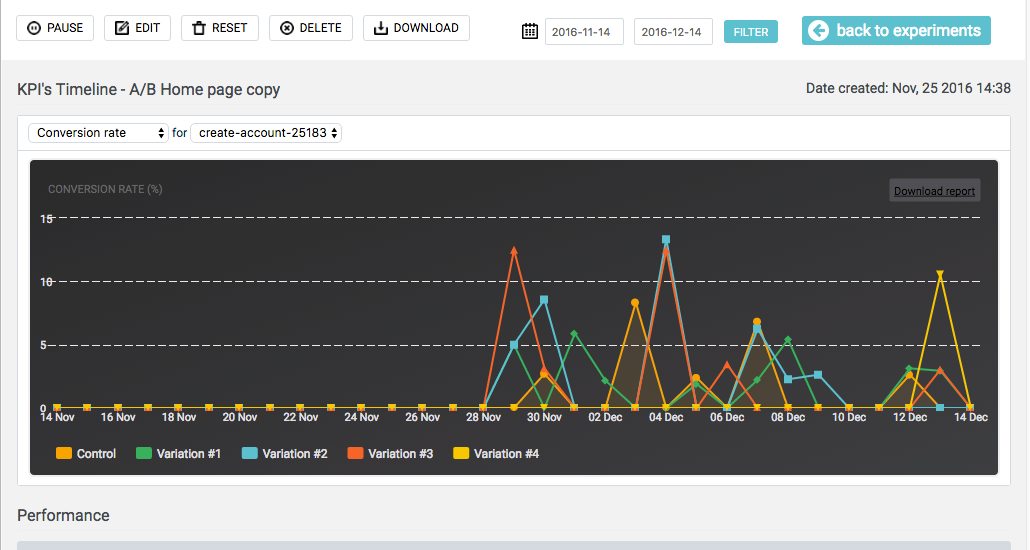1030x550 pixels.
Task: Click the download arrow icon
Action: point(380,28)
